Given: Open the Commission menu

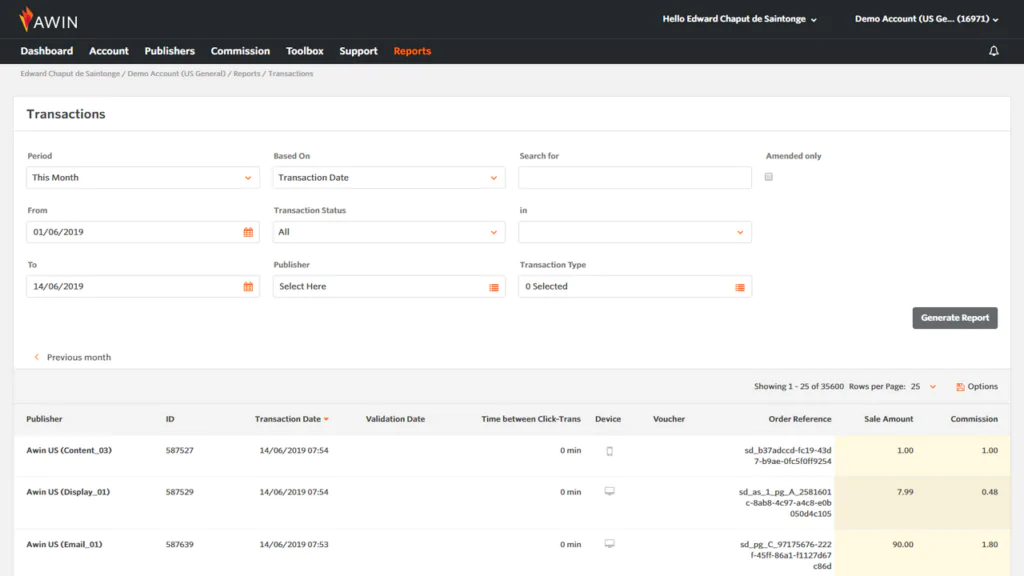Looking at the screenshot, I should click(240, 51).
